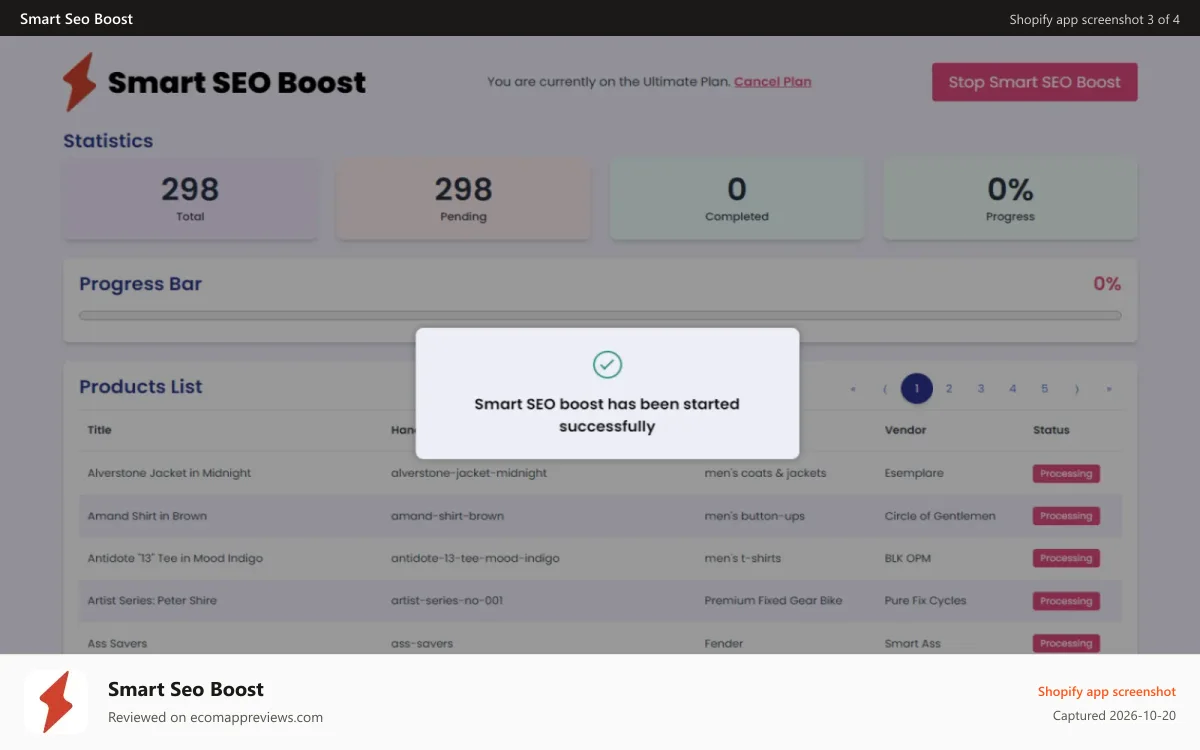
Task: Click handle 'antidote-13-tee-mood-indigo'
Action: tap(475, 558)
